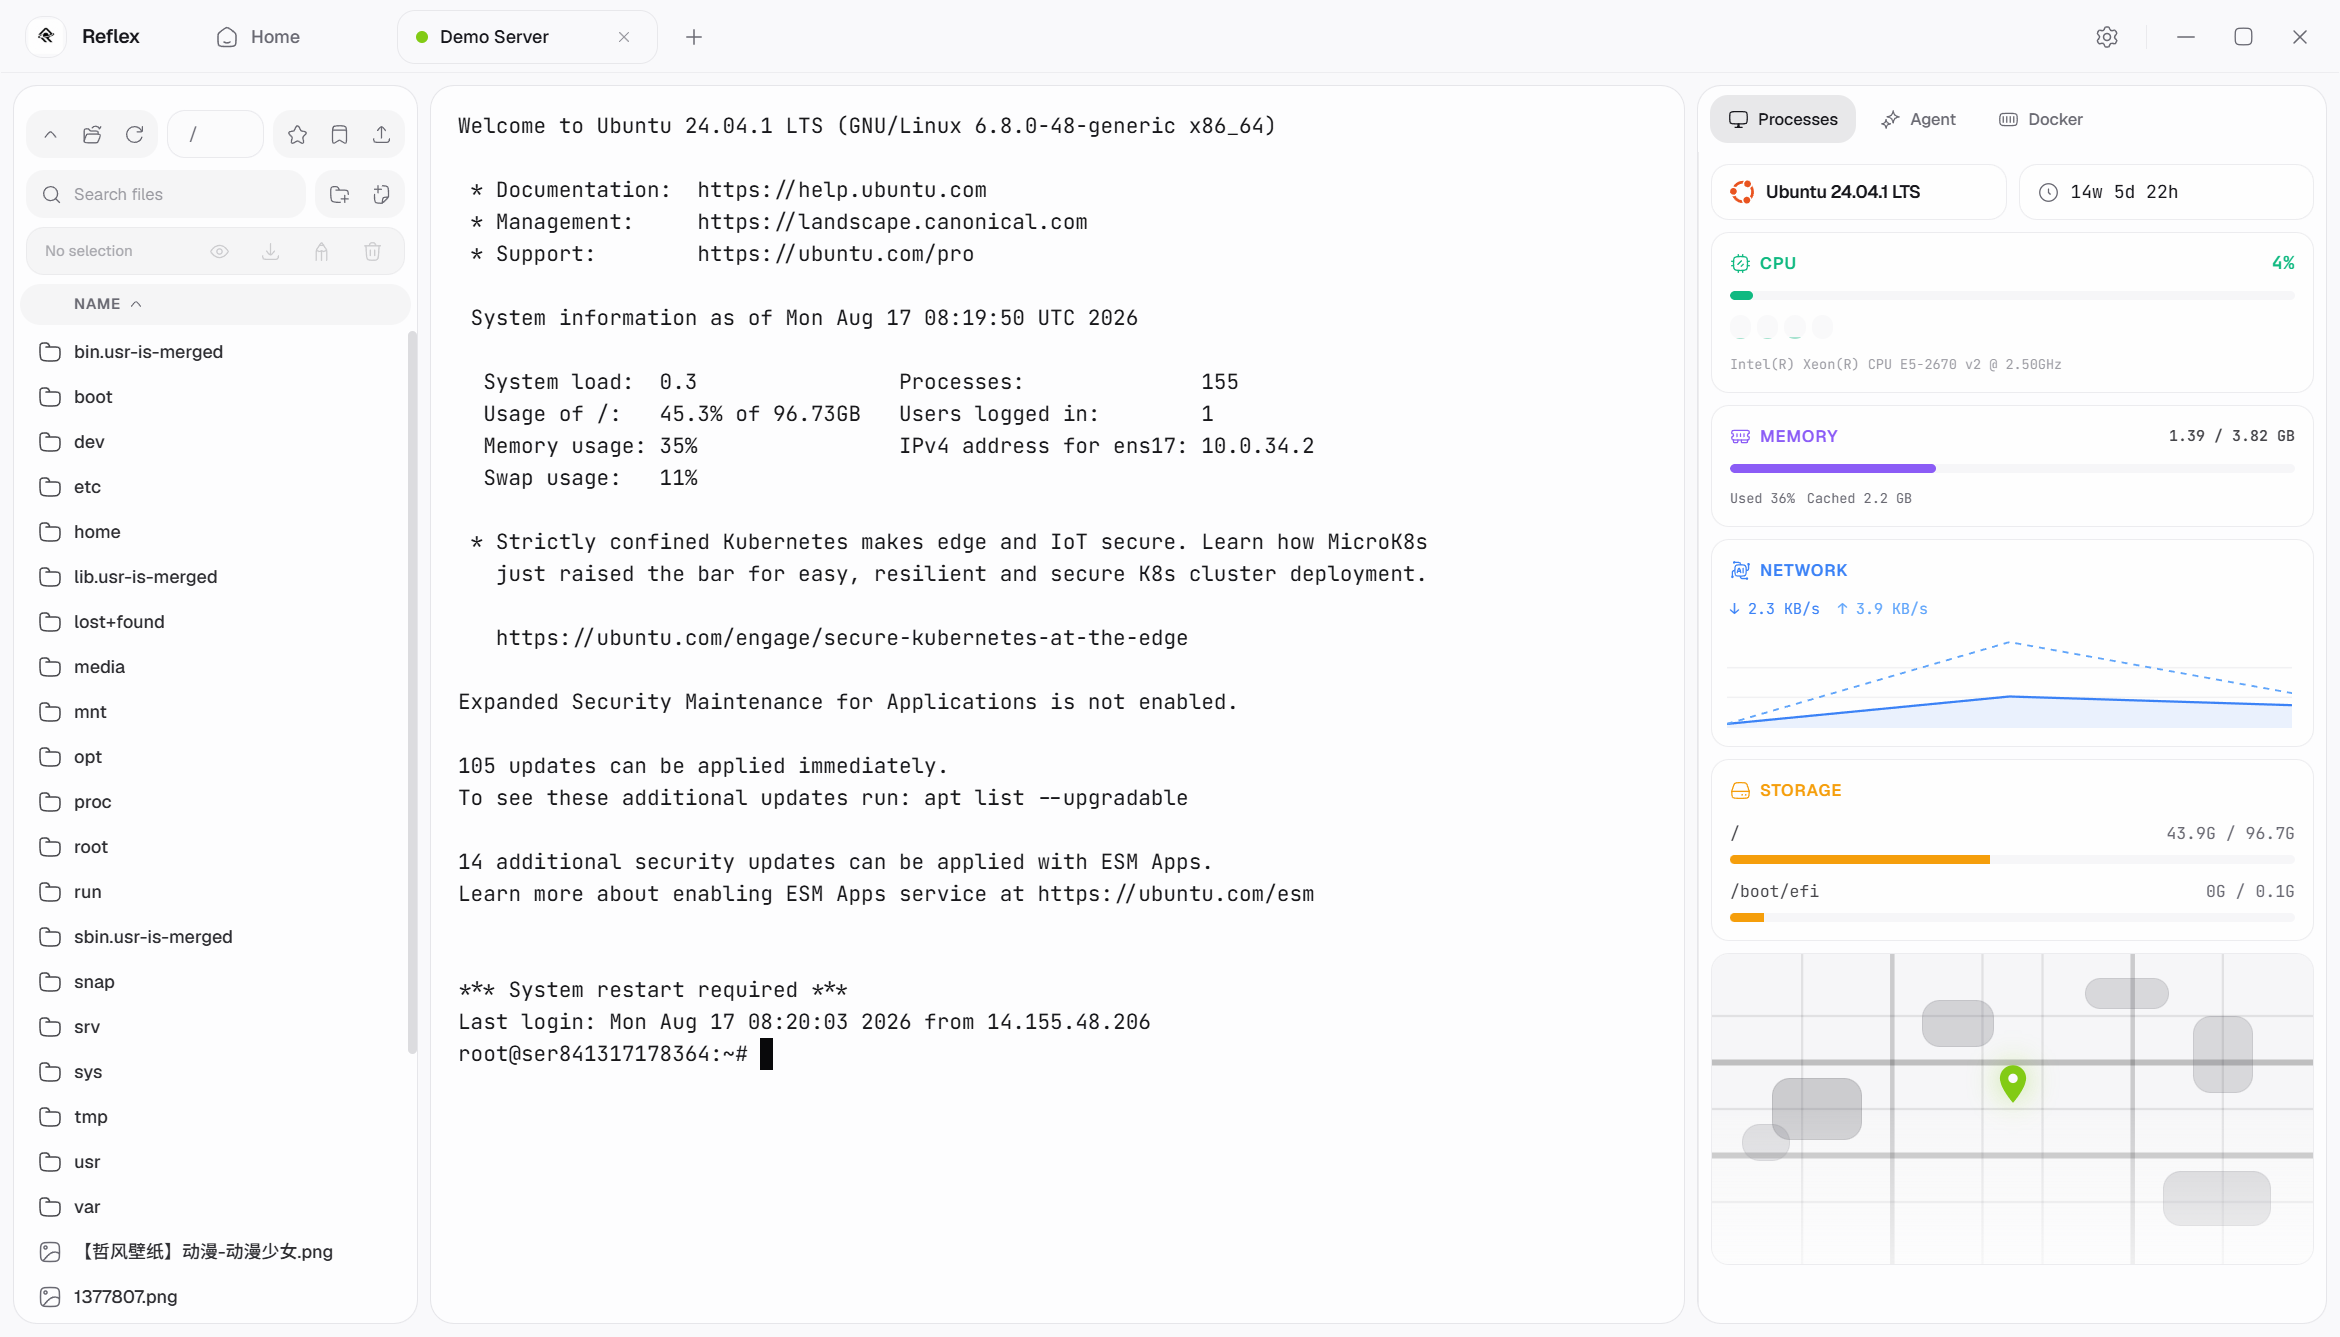Switch to the Demo Server tab
2340x1337 pixels.
tap(527, 37)
